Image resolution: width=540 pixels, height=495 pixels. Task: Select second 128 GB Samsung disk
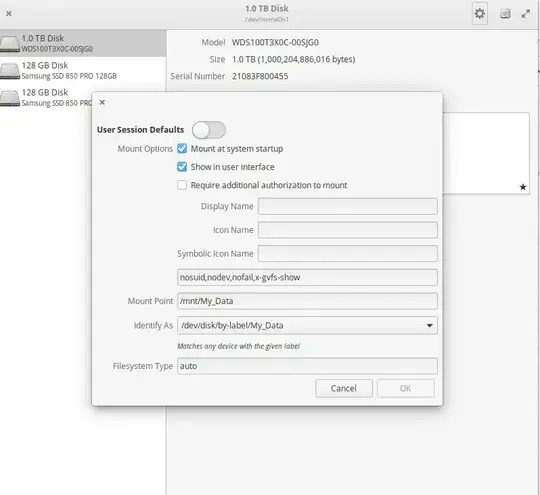pos(46,98)
